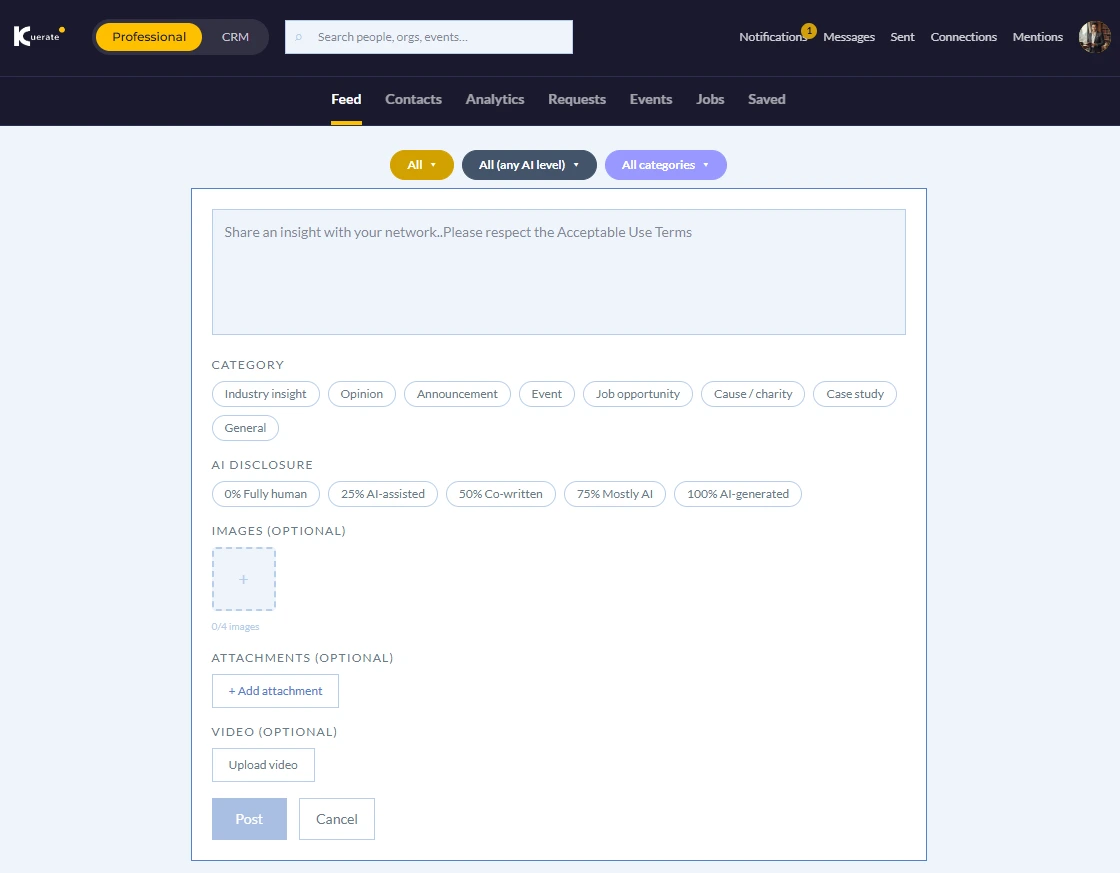The image size is (1120, 873).
Task: Go to the Feed tab
Action: [x=346, y=99]
